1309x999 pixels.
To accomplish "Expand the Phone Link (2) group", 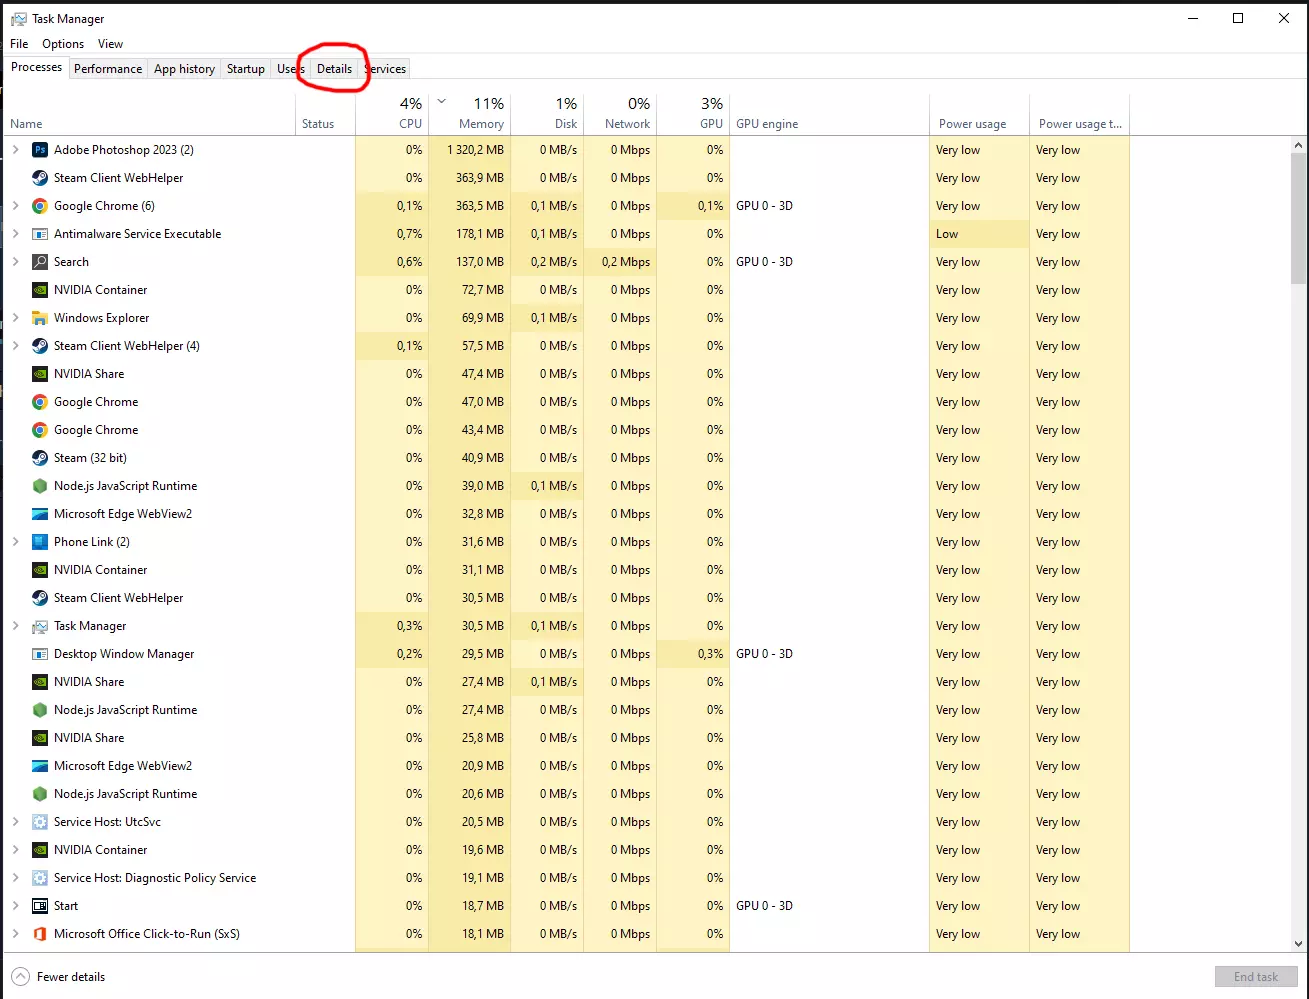I will coord(15,542).
